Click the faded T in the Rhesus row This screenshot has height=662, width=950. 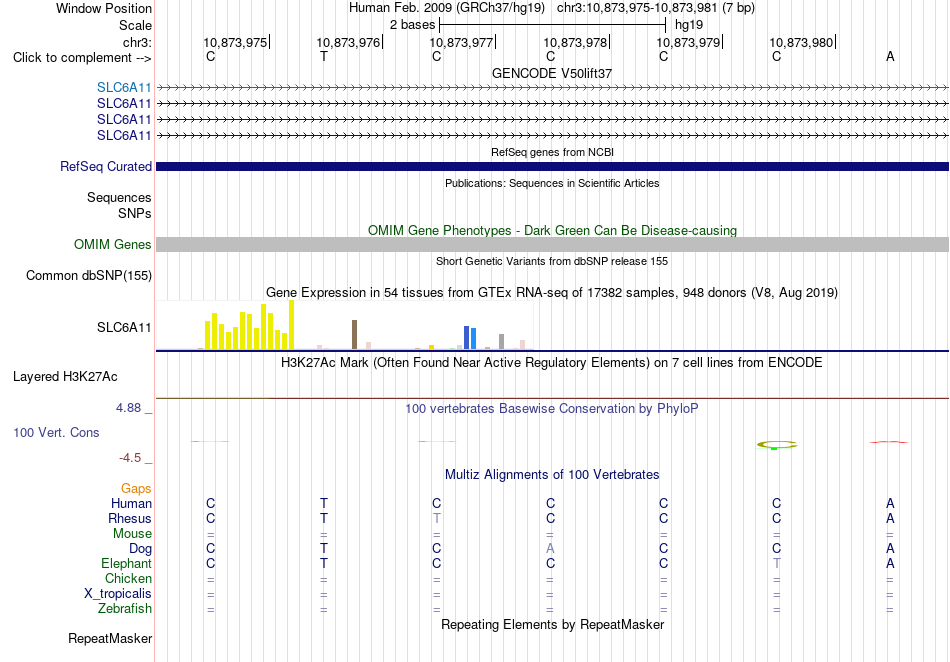437,518
